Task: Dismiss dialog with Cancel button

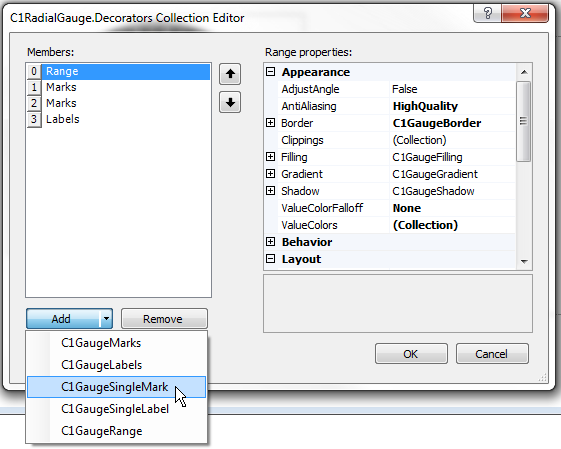Action: [x=492, y=354]
